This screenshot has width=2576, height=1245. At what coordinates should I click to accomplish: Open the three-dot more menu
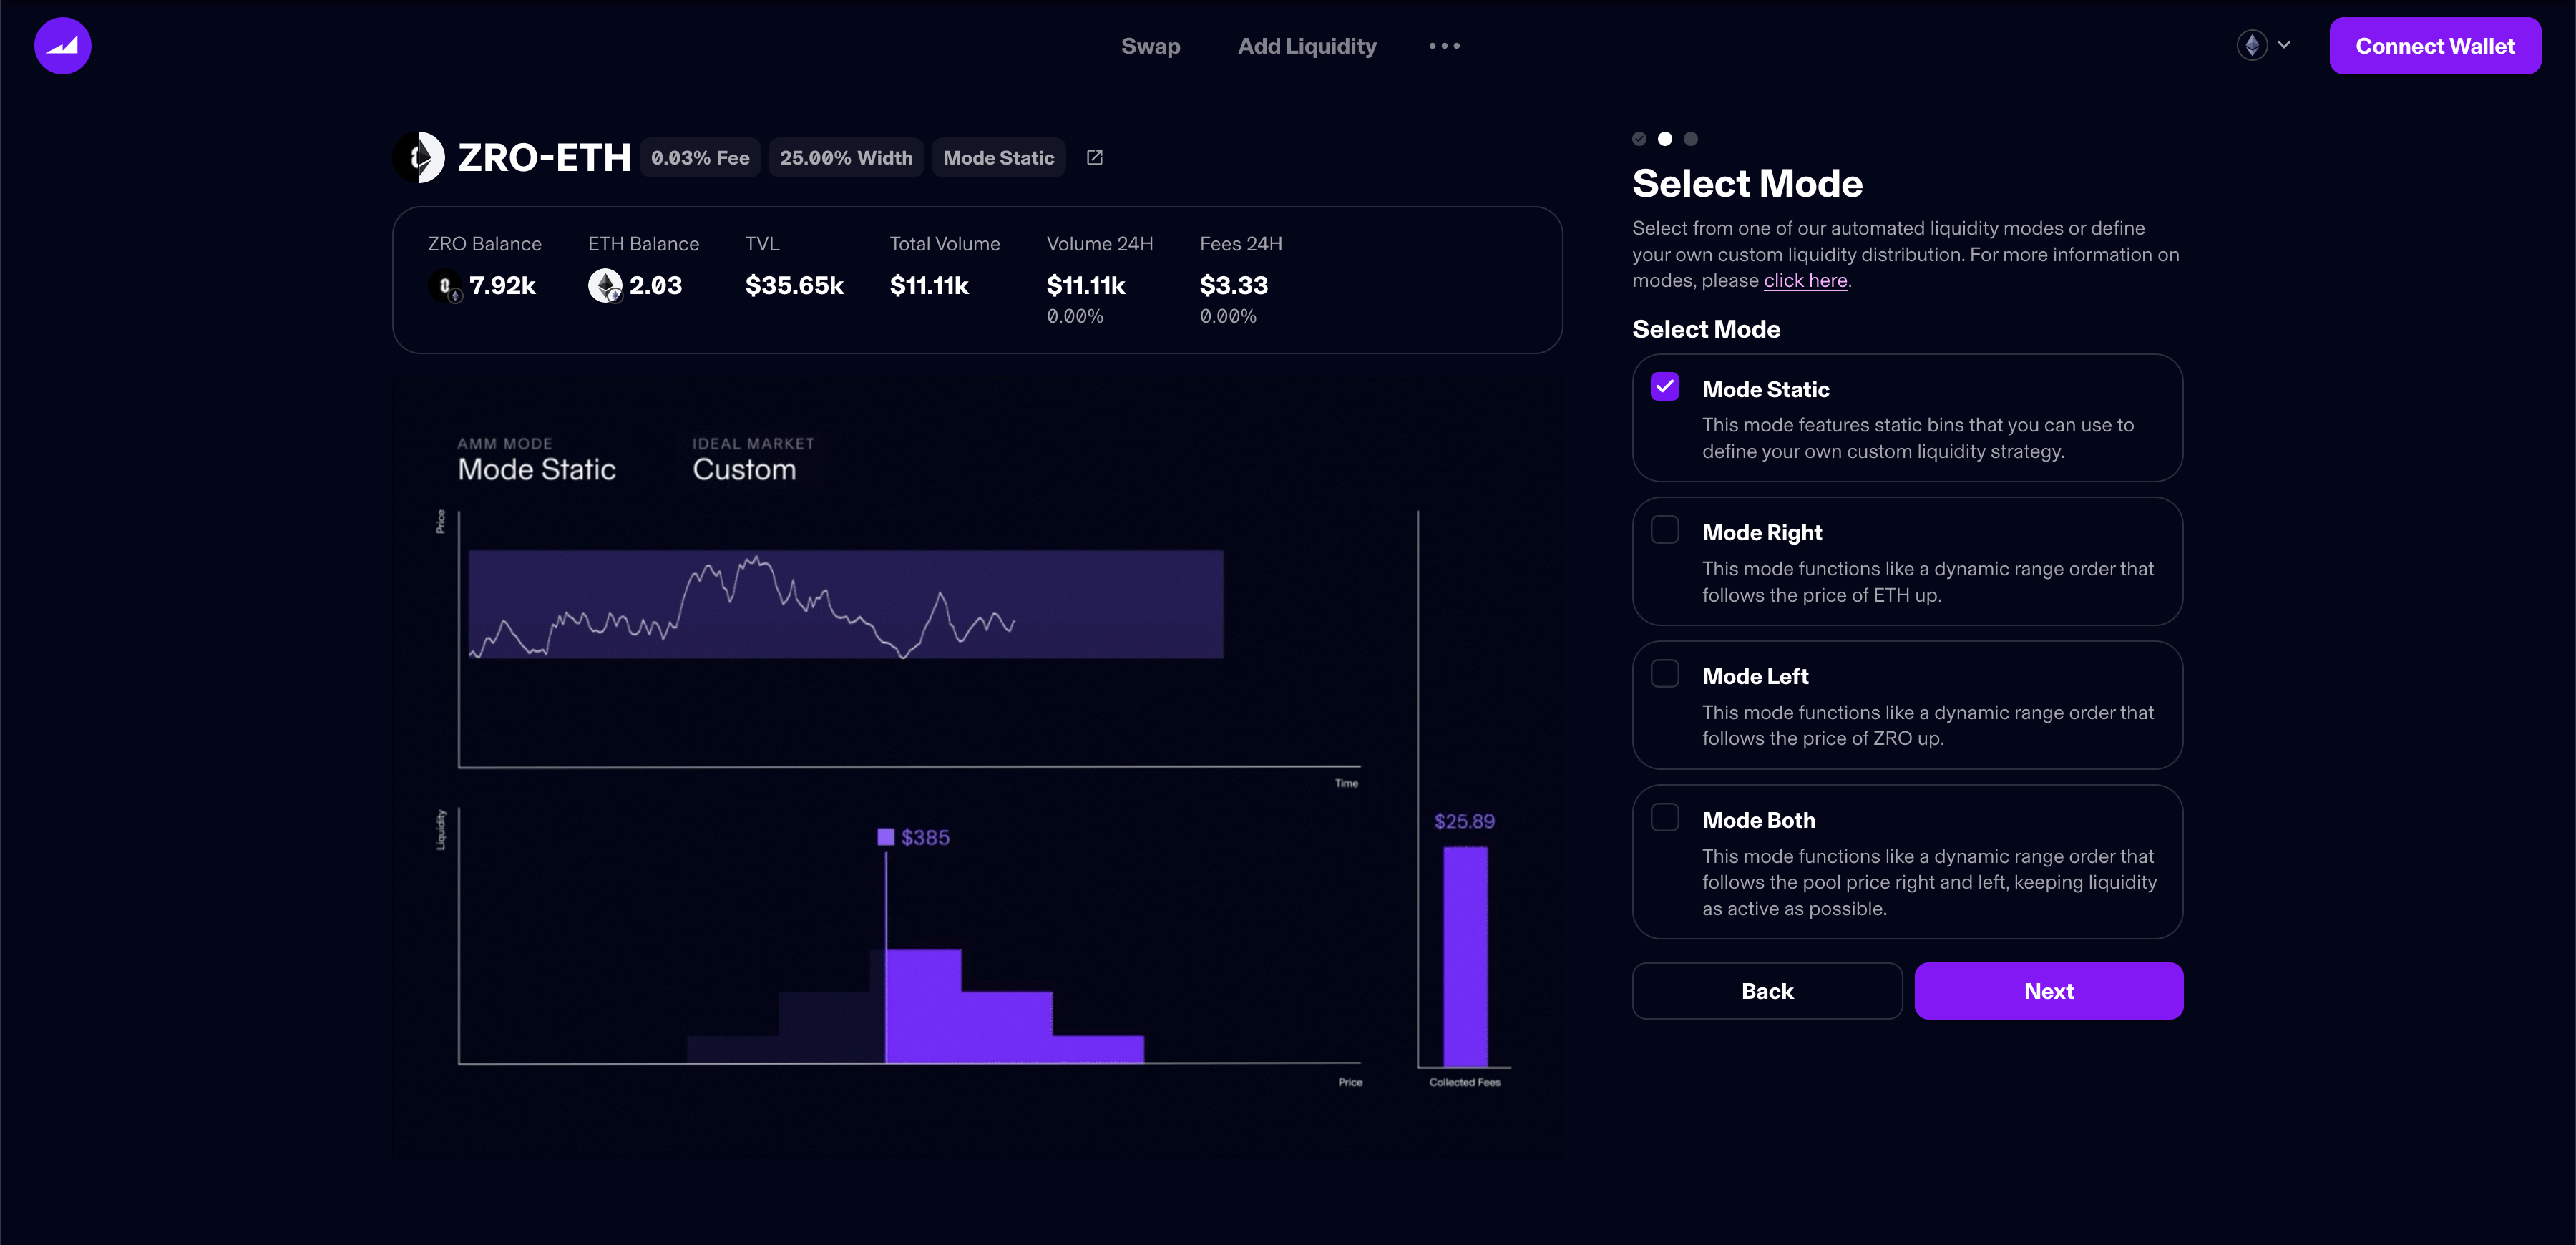coord(1444,46)
